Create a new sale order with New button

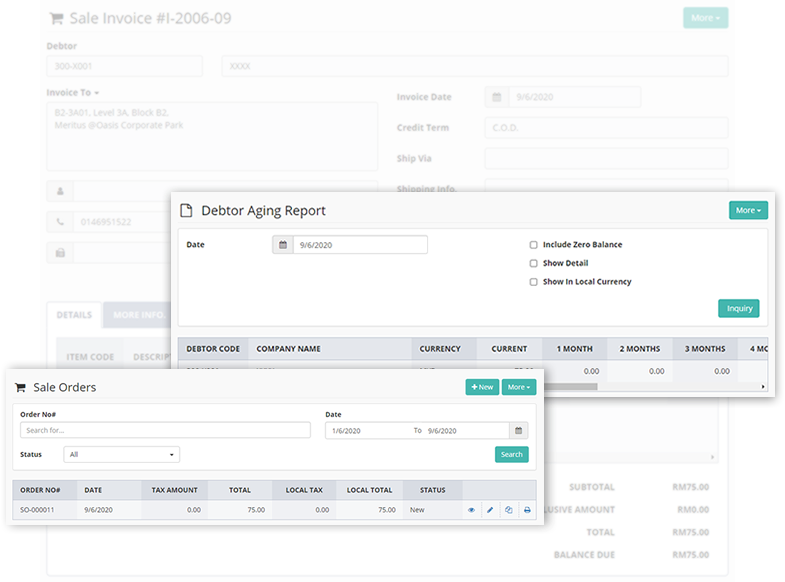482,387
